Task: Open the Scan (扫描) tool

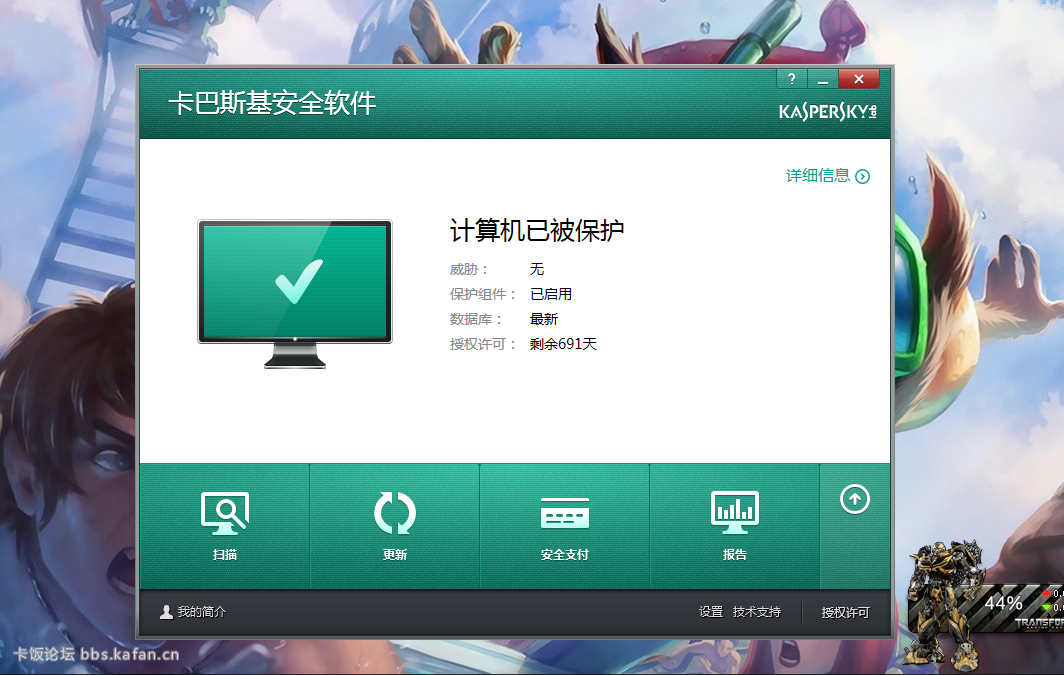Action: (x=225, y=526)
